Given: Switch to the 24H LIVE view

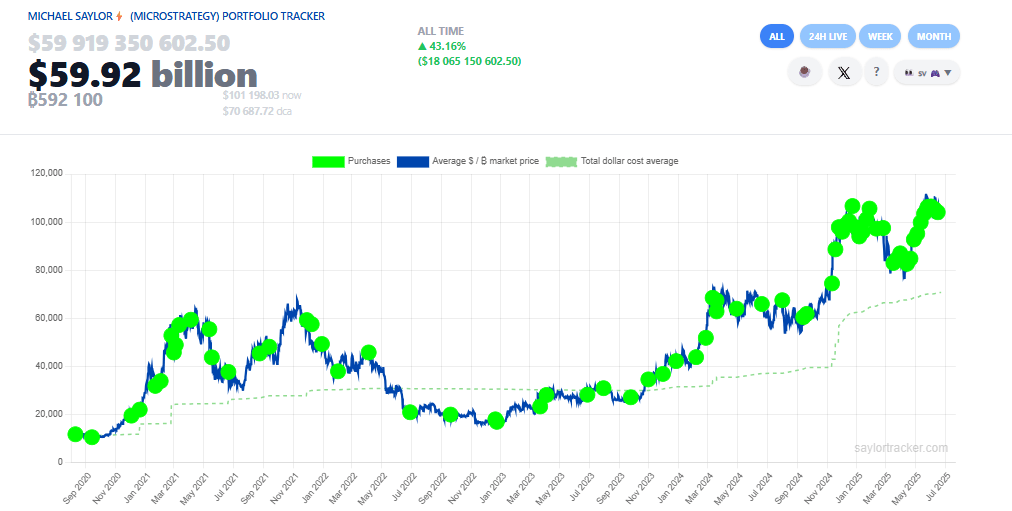Looking at the screenshot, I should (x=827, y=36).
